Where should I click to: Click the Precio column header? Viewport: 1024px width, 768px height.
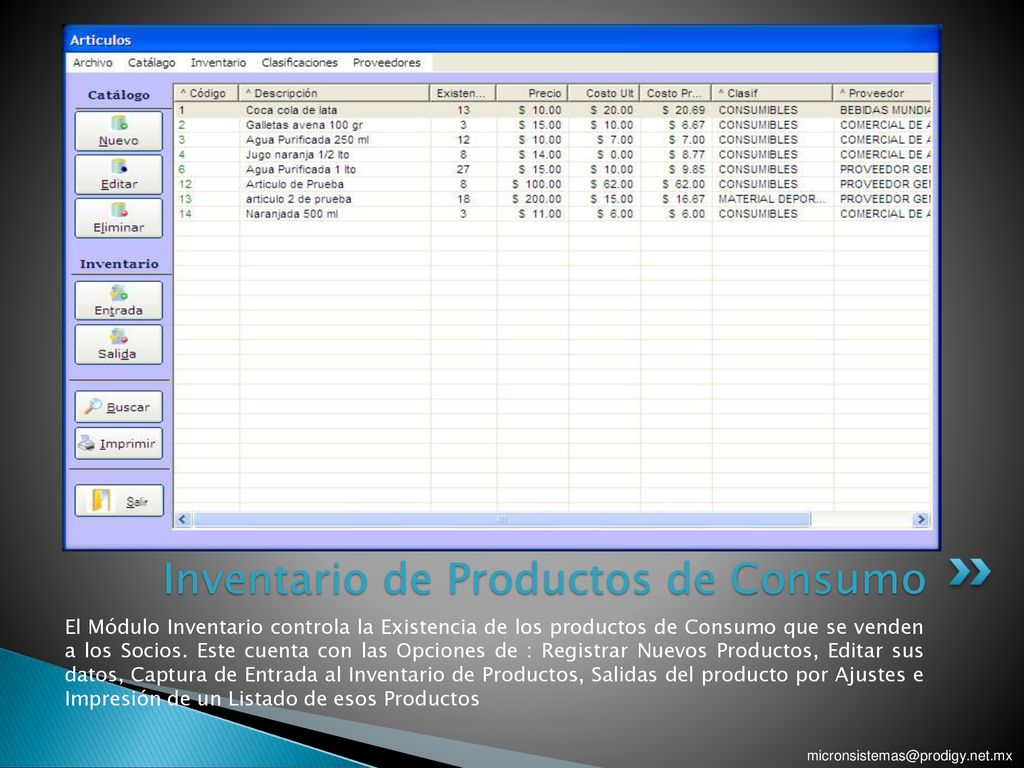(532, 93)
